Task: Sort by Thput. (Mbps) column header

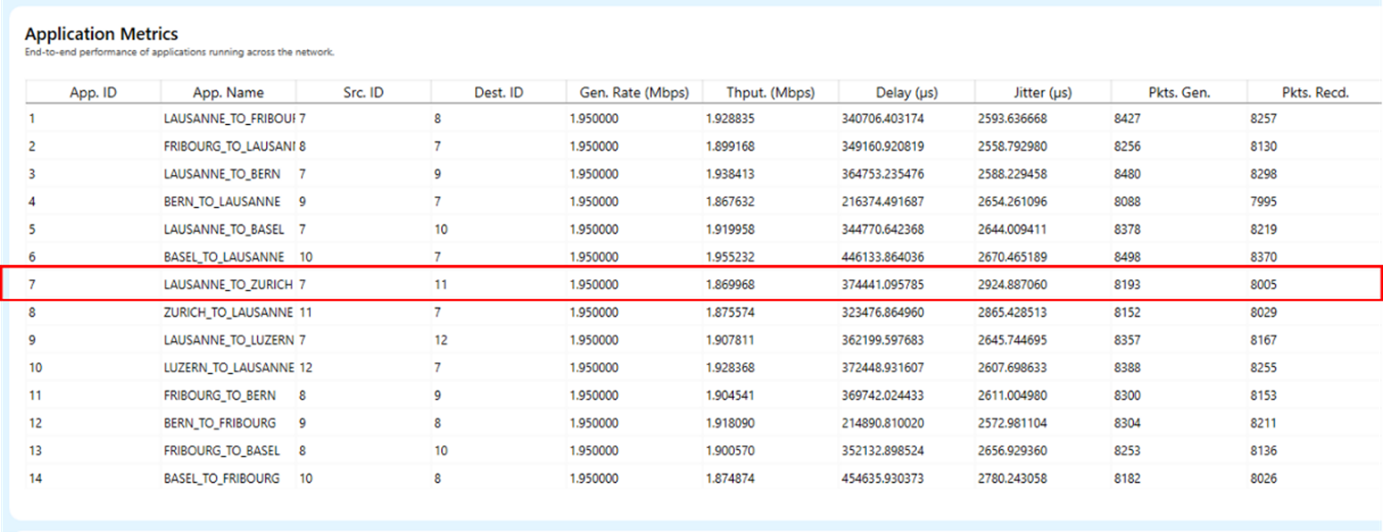Action: click(770, 92)
